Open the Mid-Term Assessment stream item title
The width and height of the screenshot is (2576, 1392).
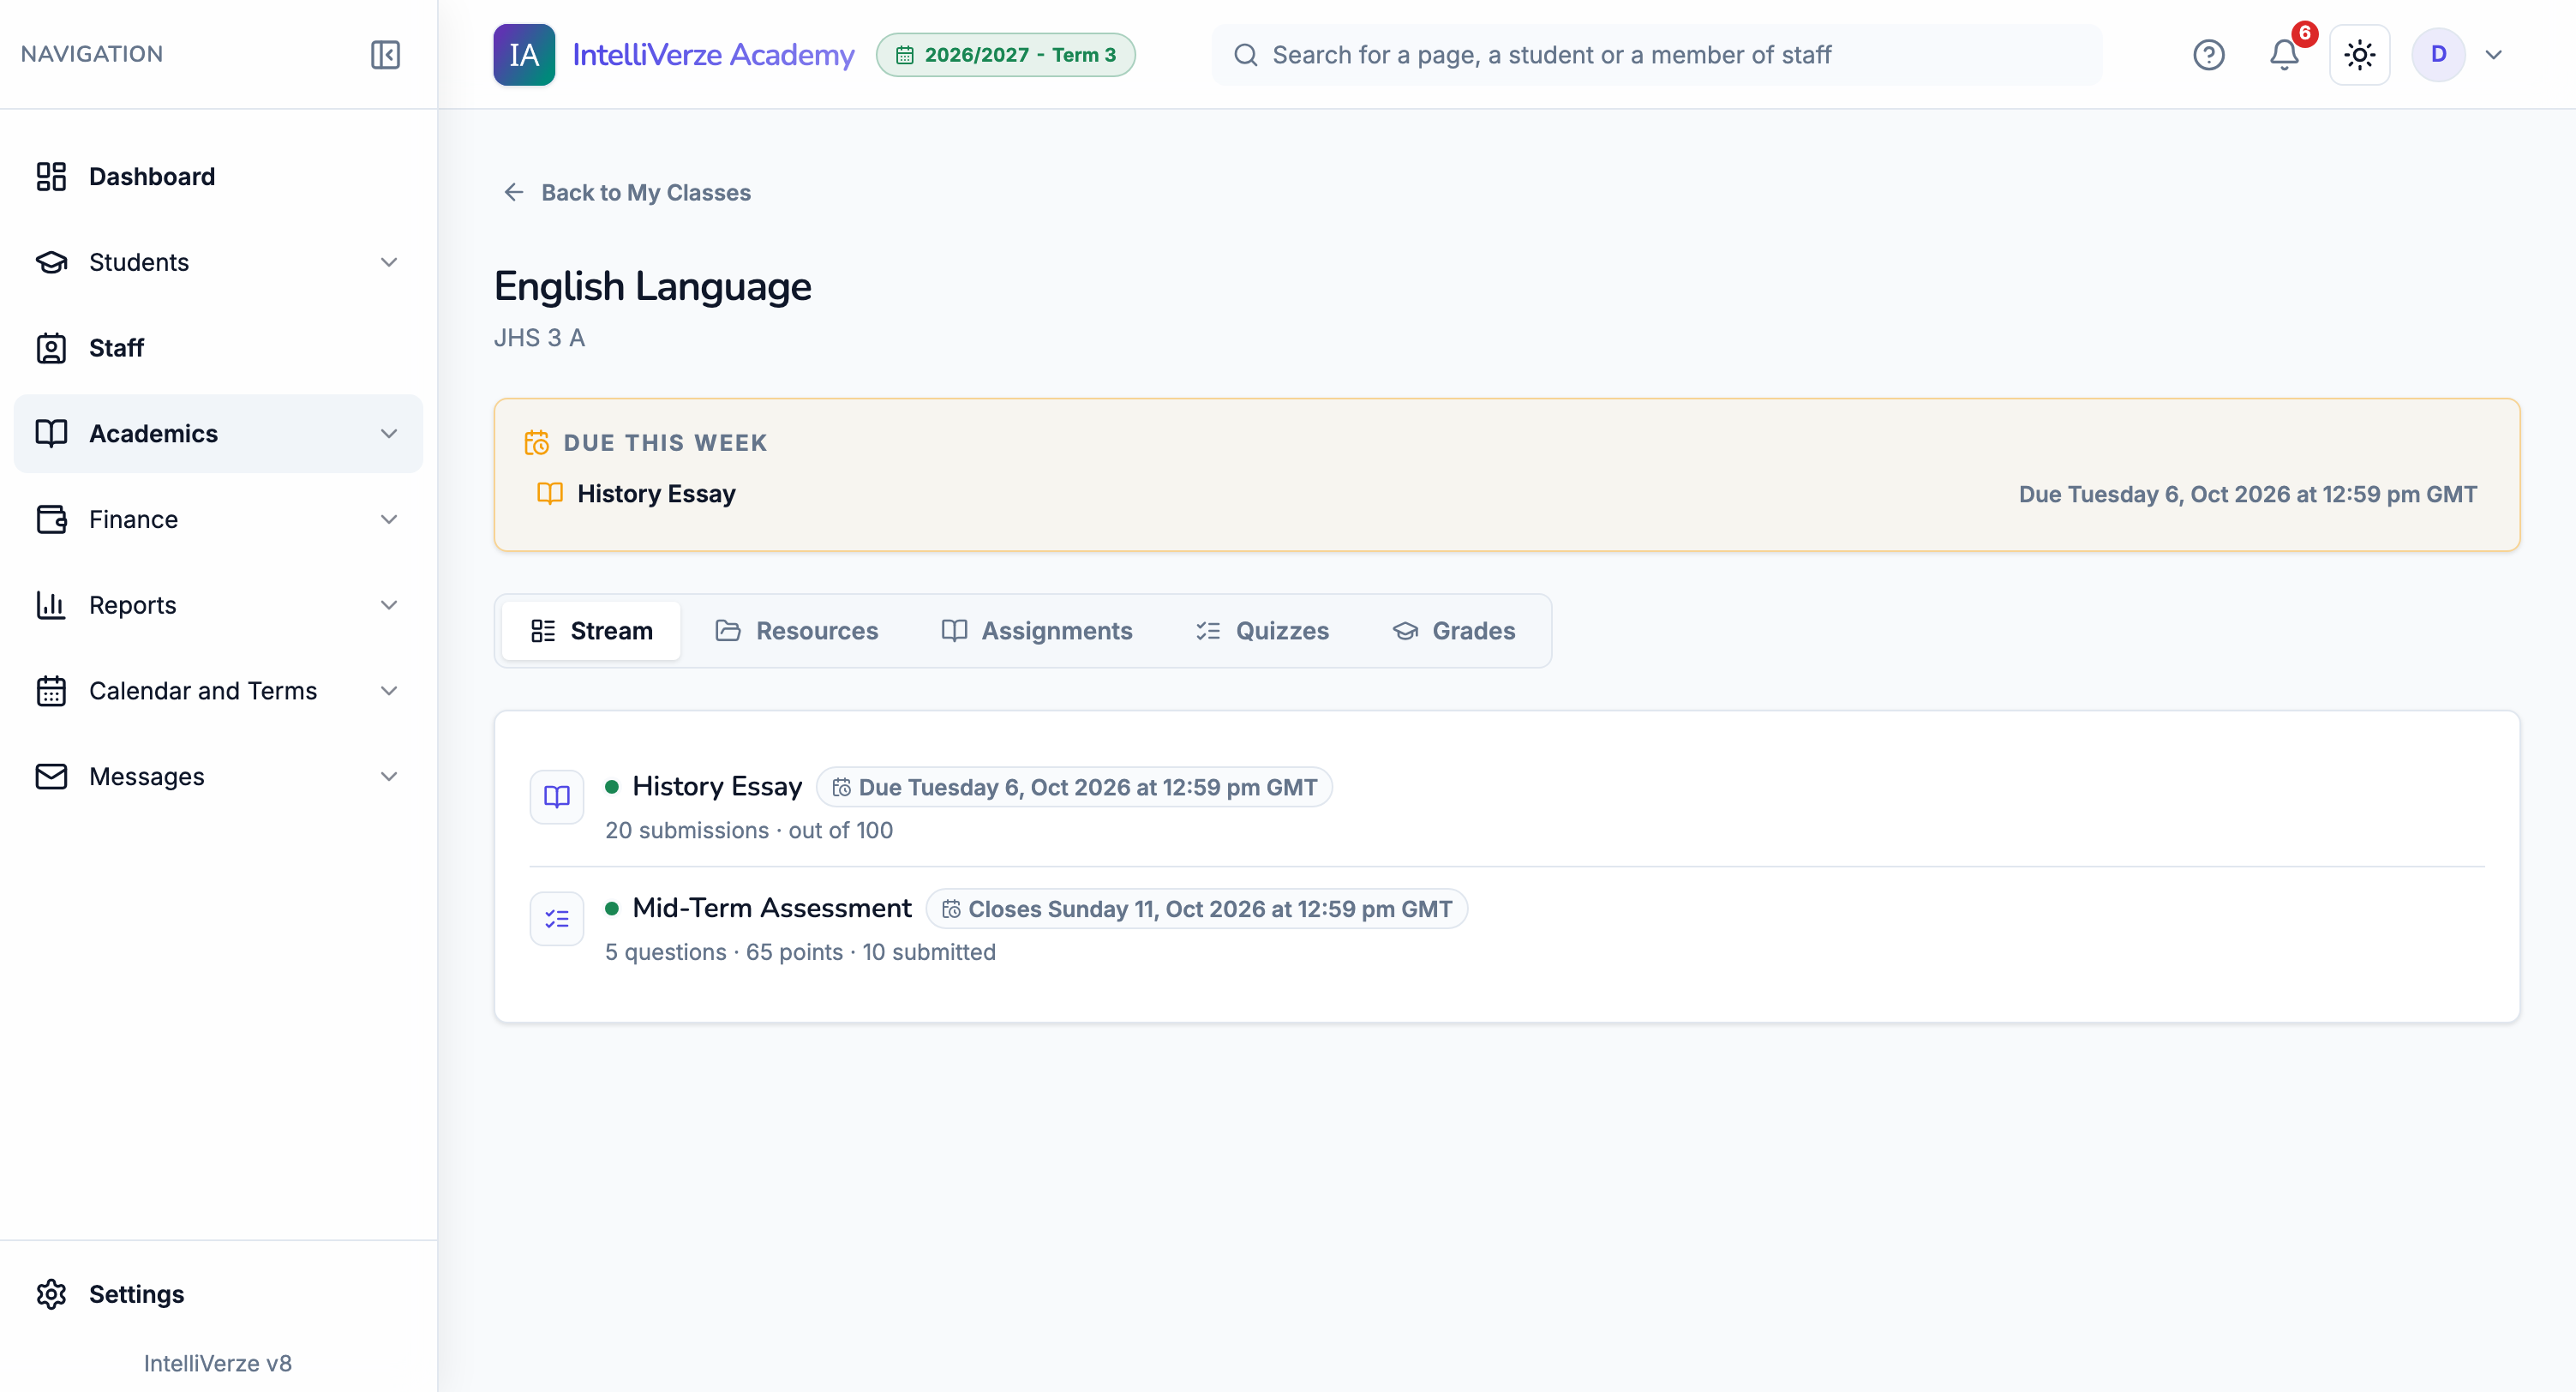[772, 908]
